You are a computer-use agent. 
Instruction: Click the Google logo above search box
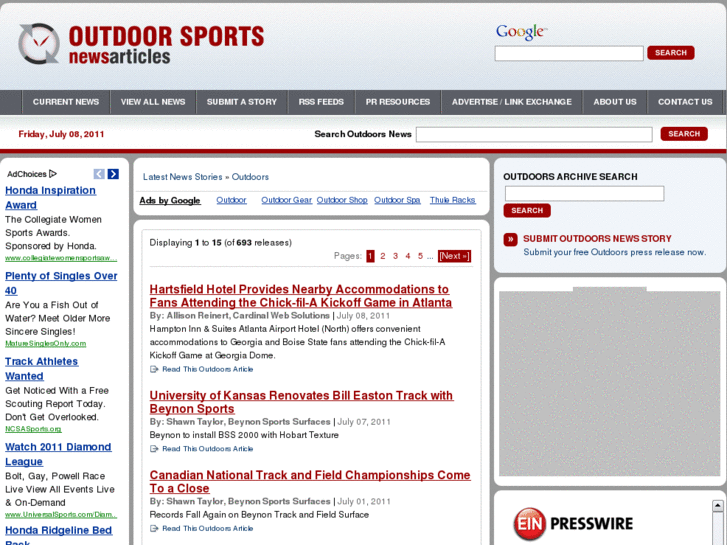(x=522, y=32)
